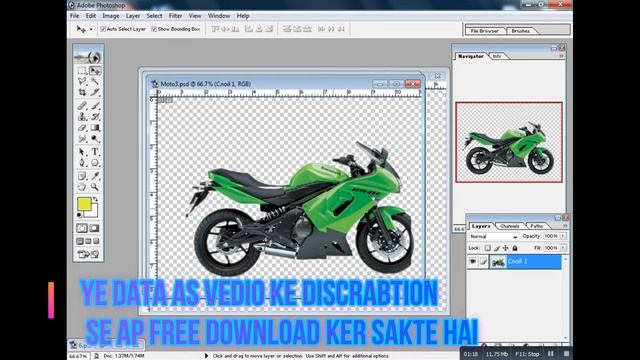Image resolution: width=640 pixels, height=360 pixels.
Task: Toggle Lock all
Action: (515, 248)
